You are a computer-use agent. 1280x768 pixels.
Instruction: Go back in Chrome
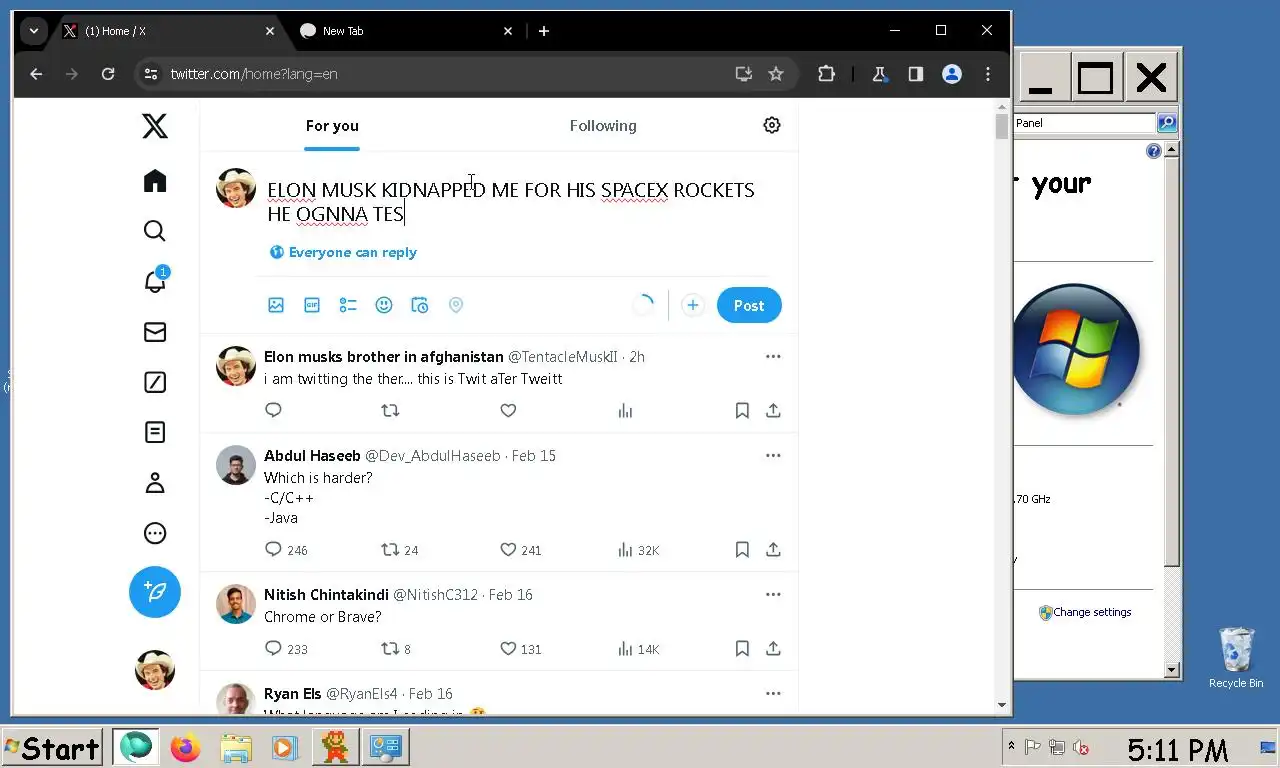click(x=36, y=74)
